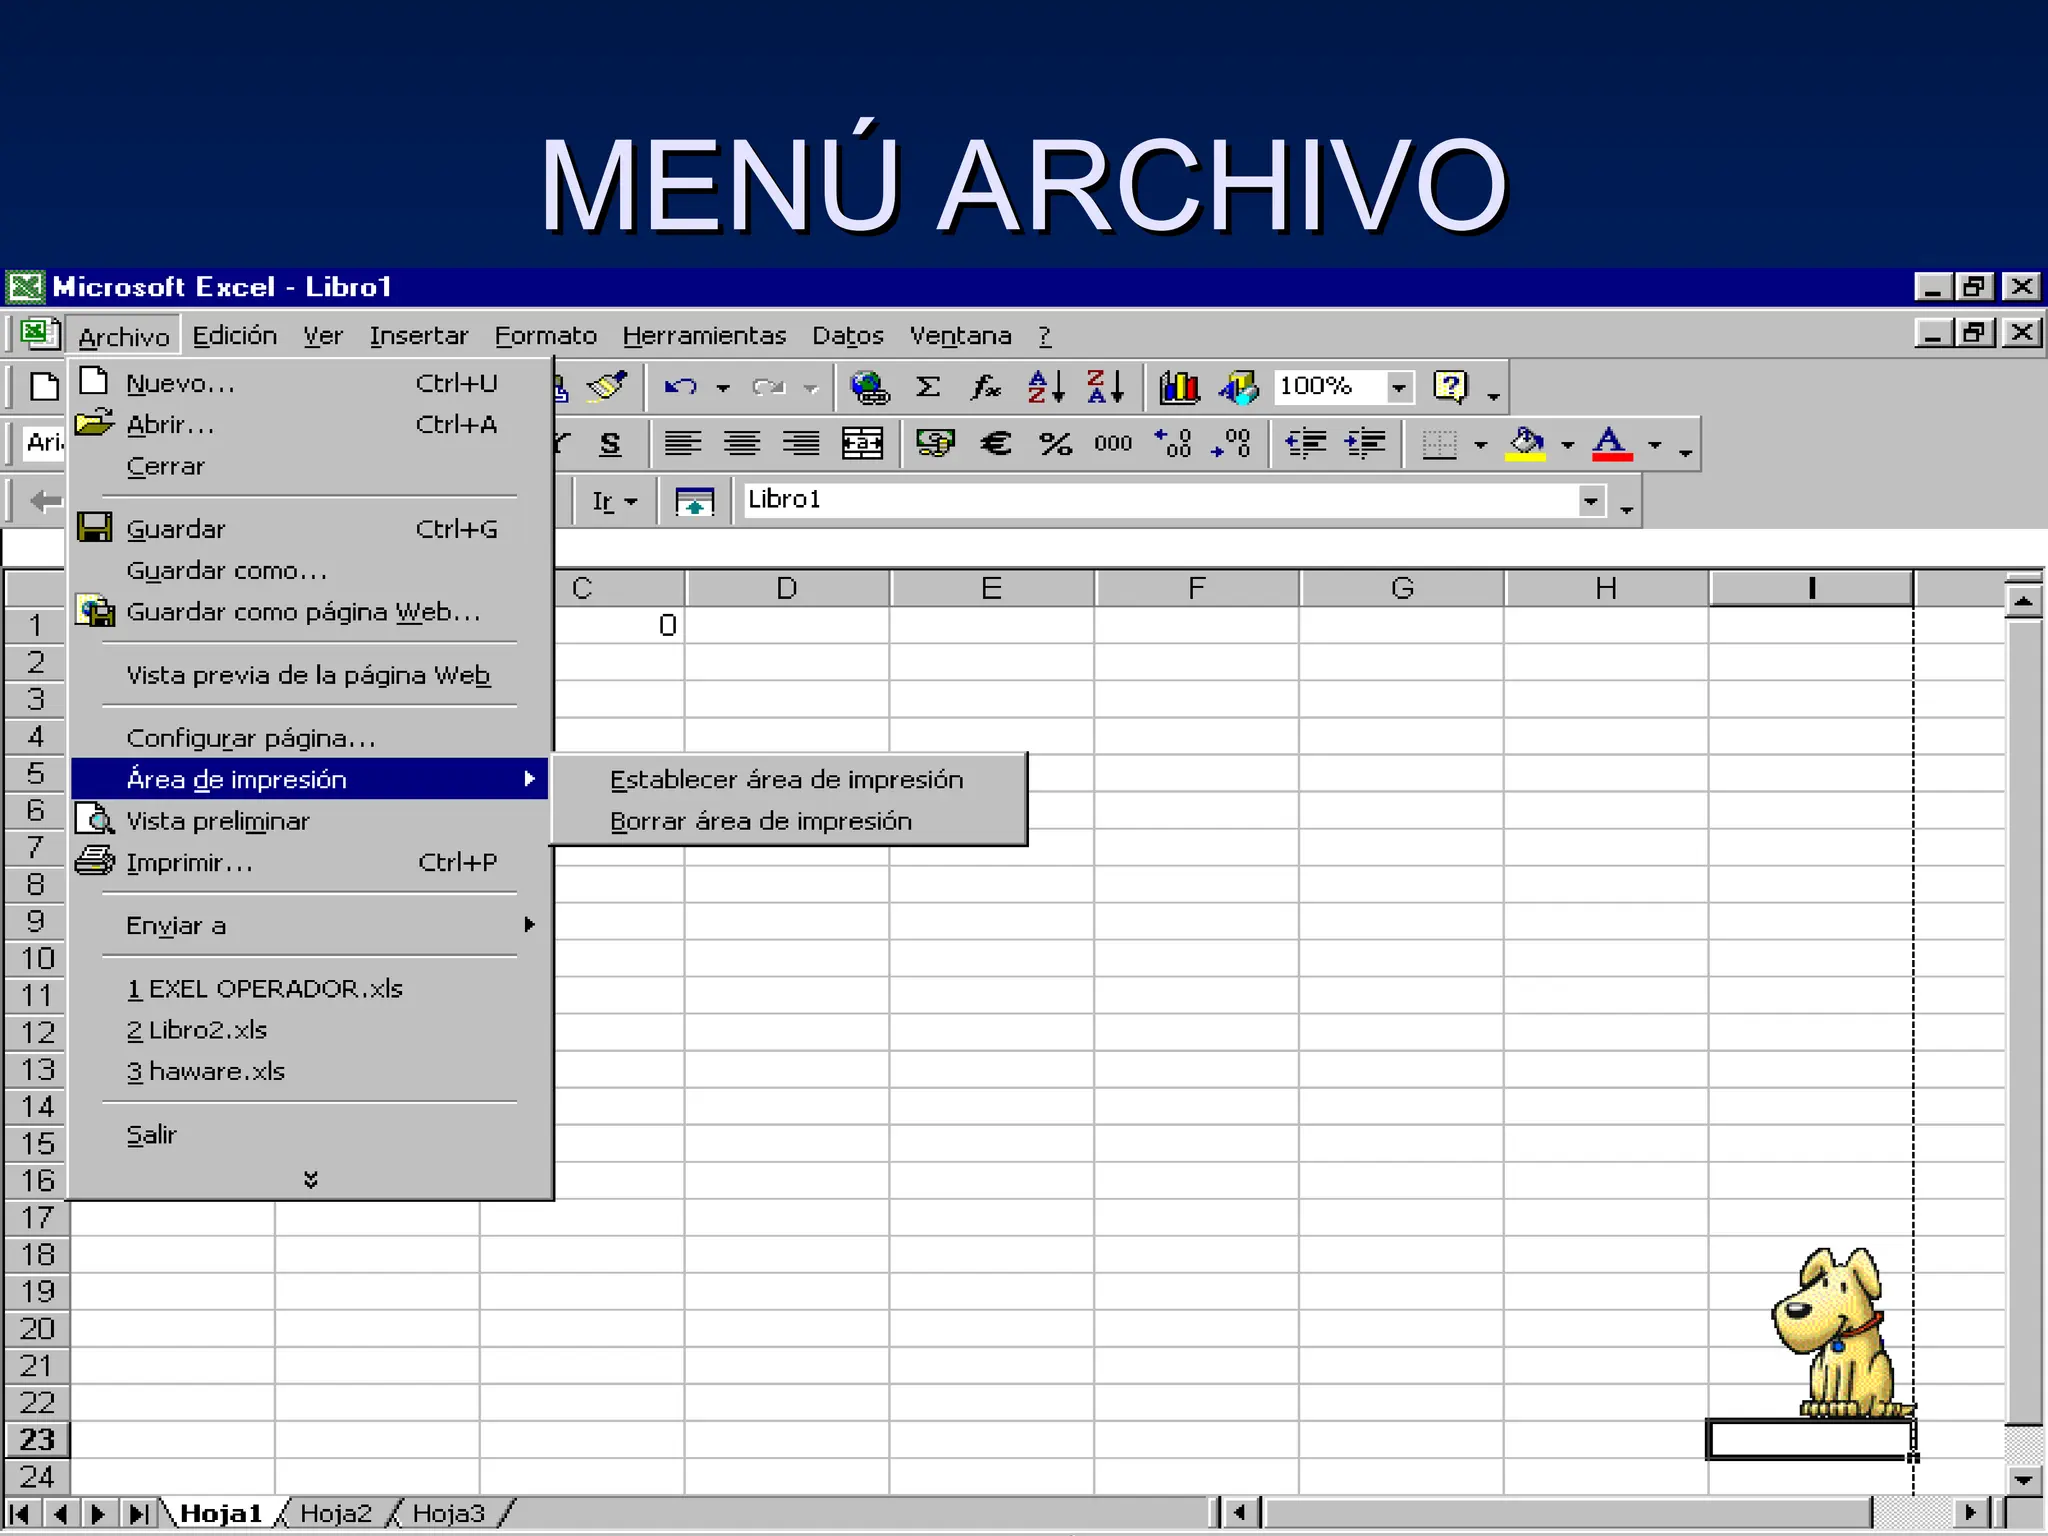Open the Font Color dropdown arrow

[x=1655, y=445]
